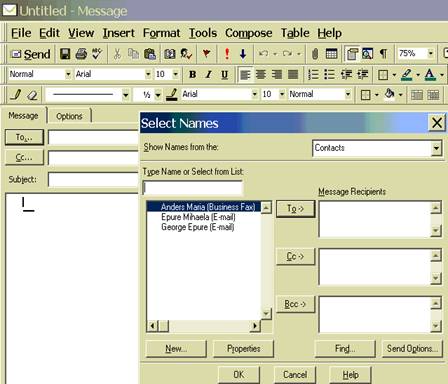Toggle Underline formatting
The height and width of the screenshot is (384, 448).
[225, 74]
